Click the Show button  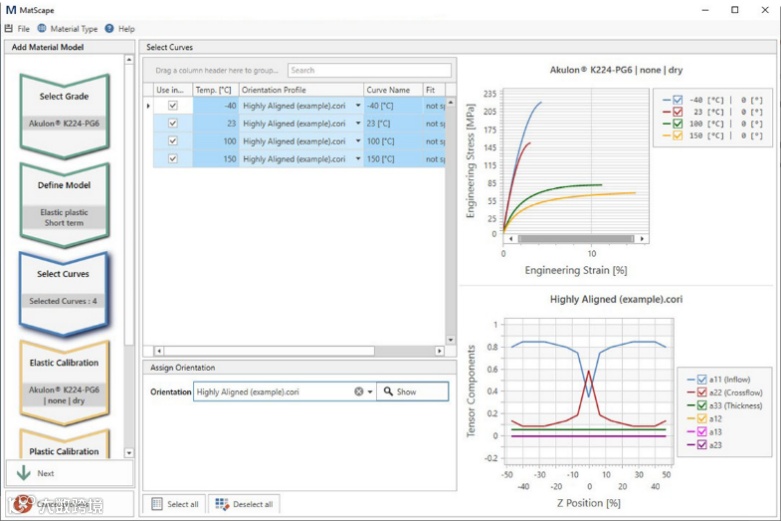(x=412, y=391)
